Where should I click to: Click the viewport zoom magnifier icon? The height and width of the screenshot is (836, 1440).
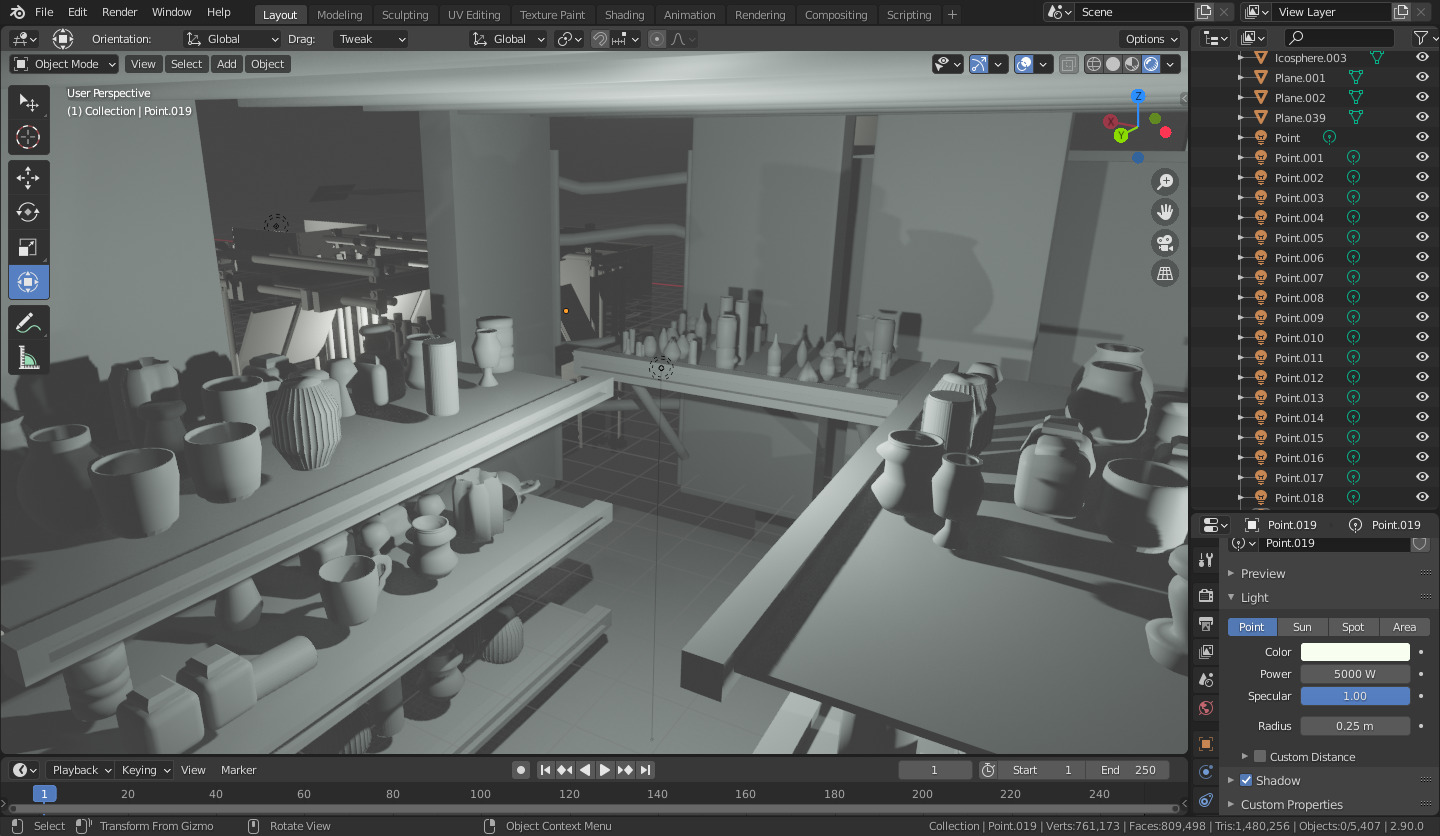pos(1165,181)
